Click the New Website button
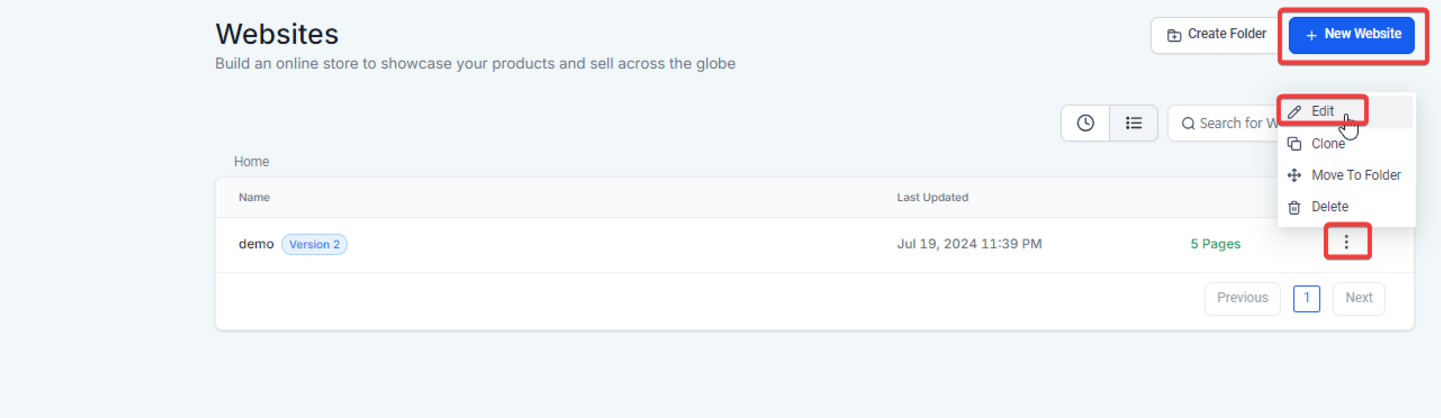Screen dimensions: 1441x418 1351,35
